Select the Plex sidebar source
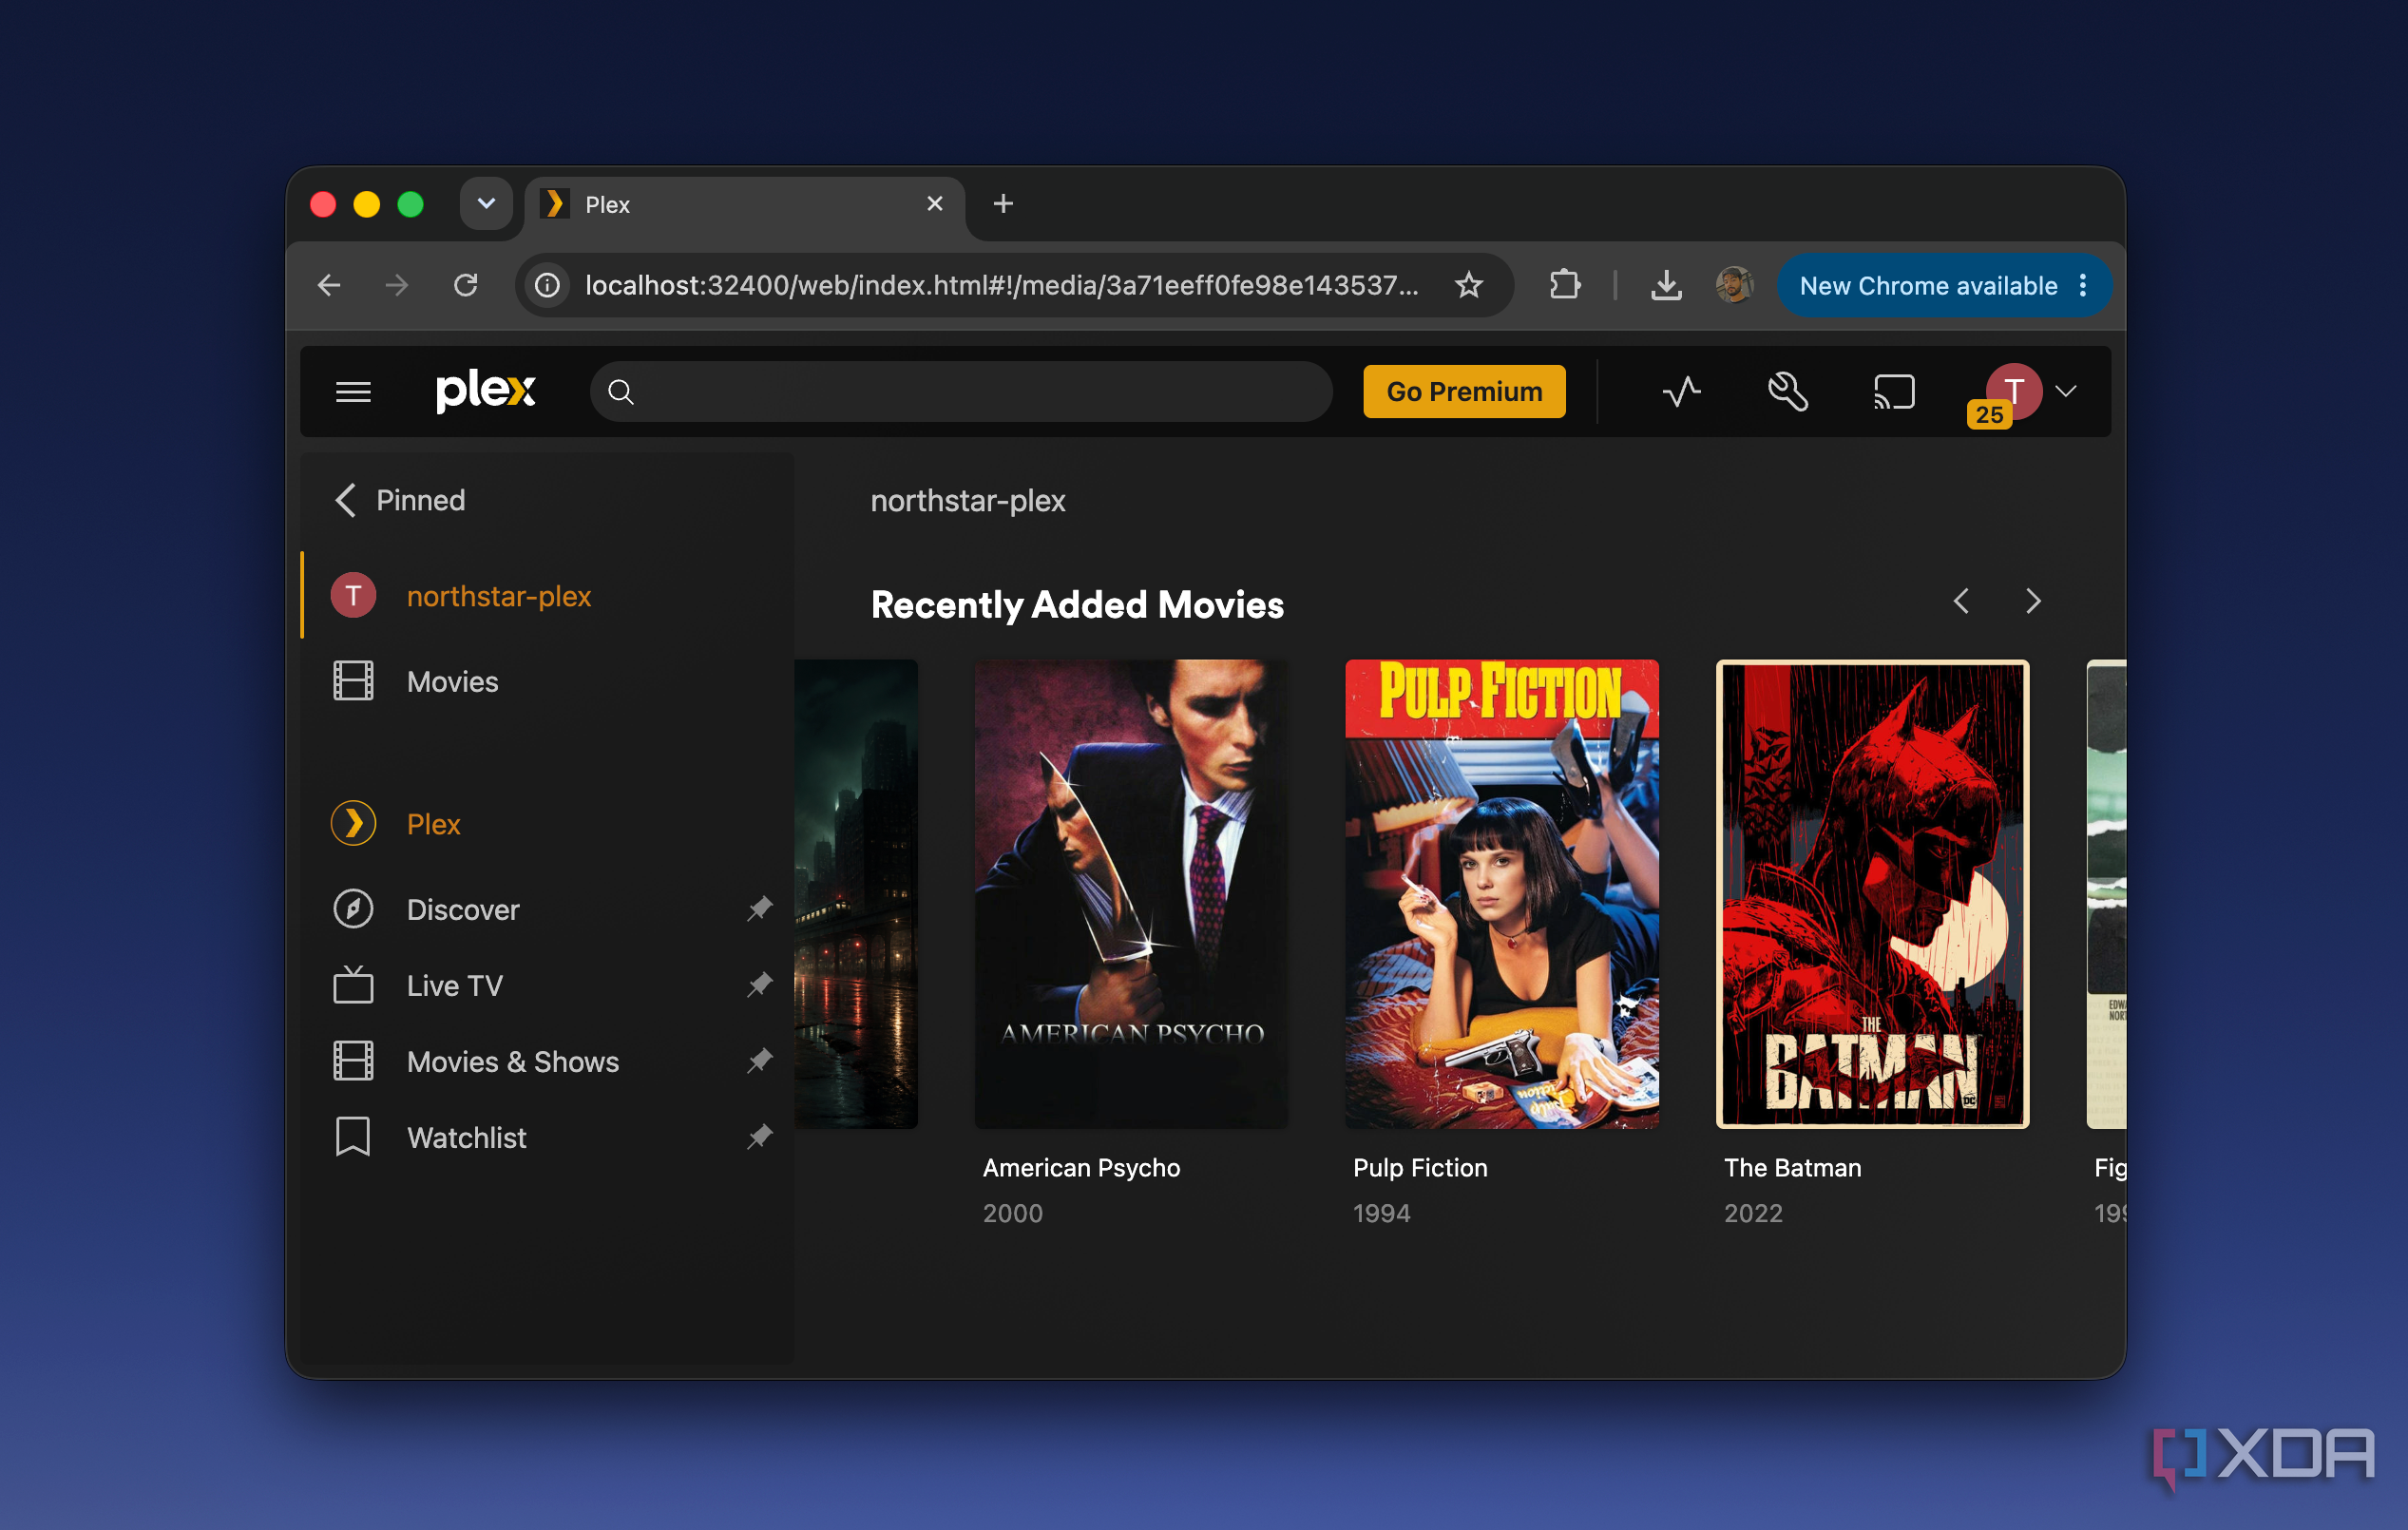2408x1530 pixels. point(547,824)
